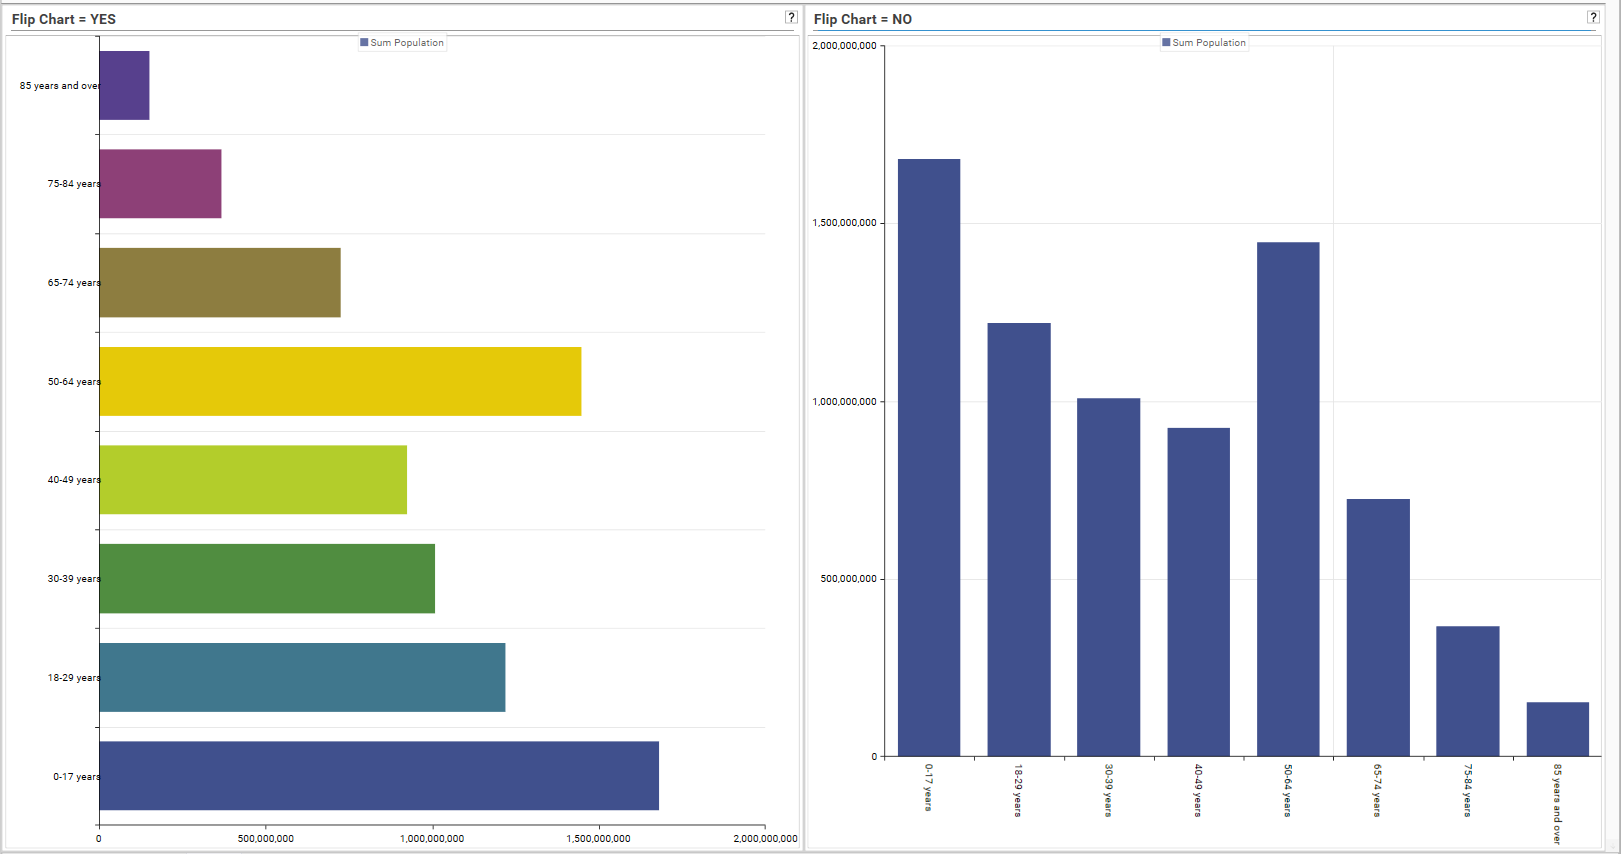Select the green 30-39 years horizontal bar
Screen dimensions: 1621x854
[267, 579]
